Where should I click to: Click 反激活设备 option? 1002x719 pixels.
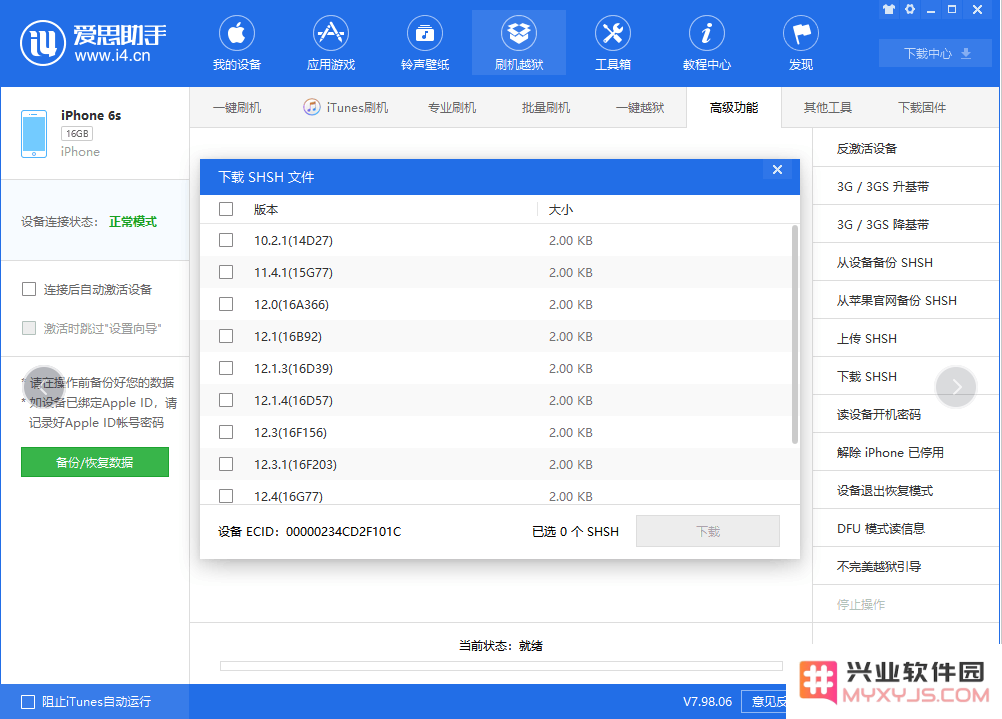coord(906,148)
